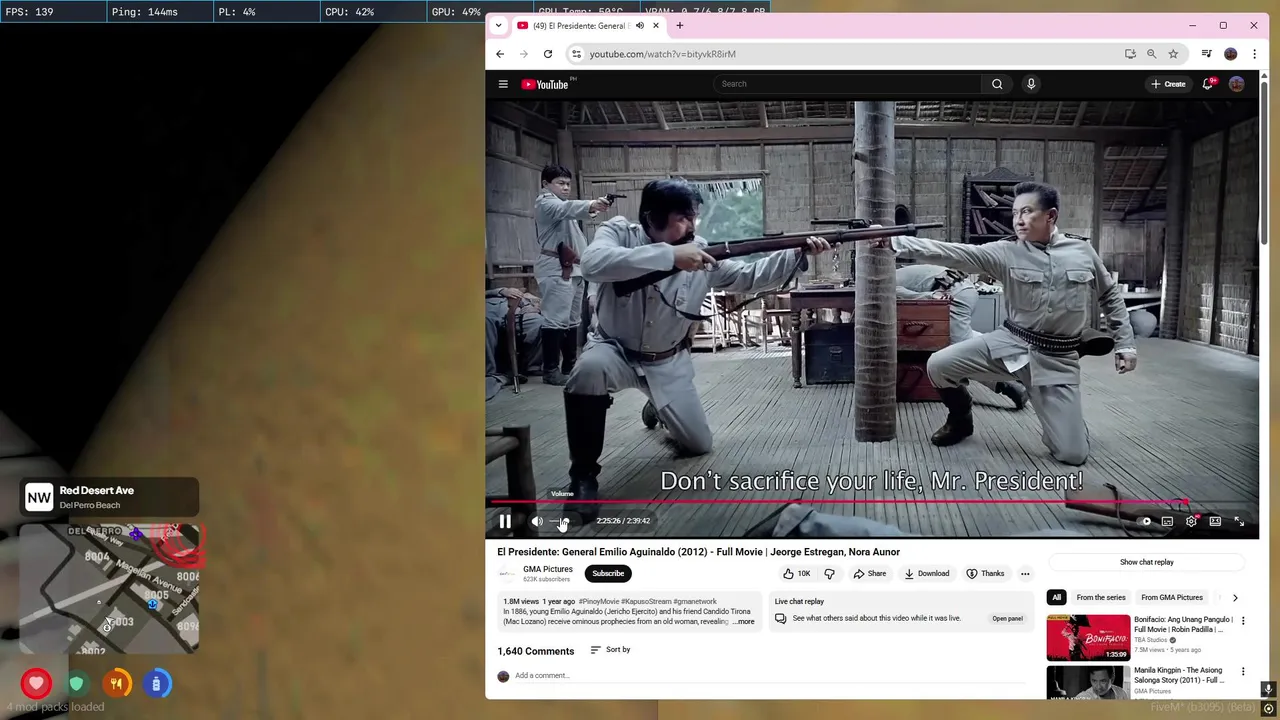Click #PinoyMovie hashtag in description

tap(598, 602)
